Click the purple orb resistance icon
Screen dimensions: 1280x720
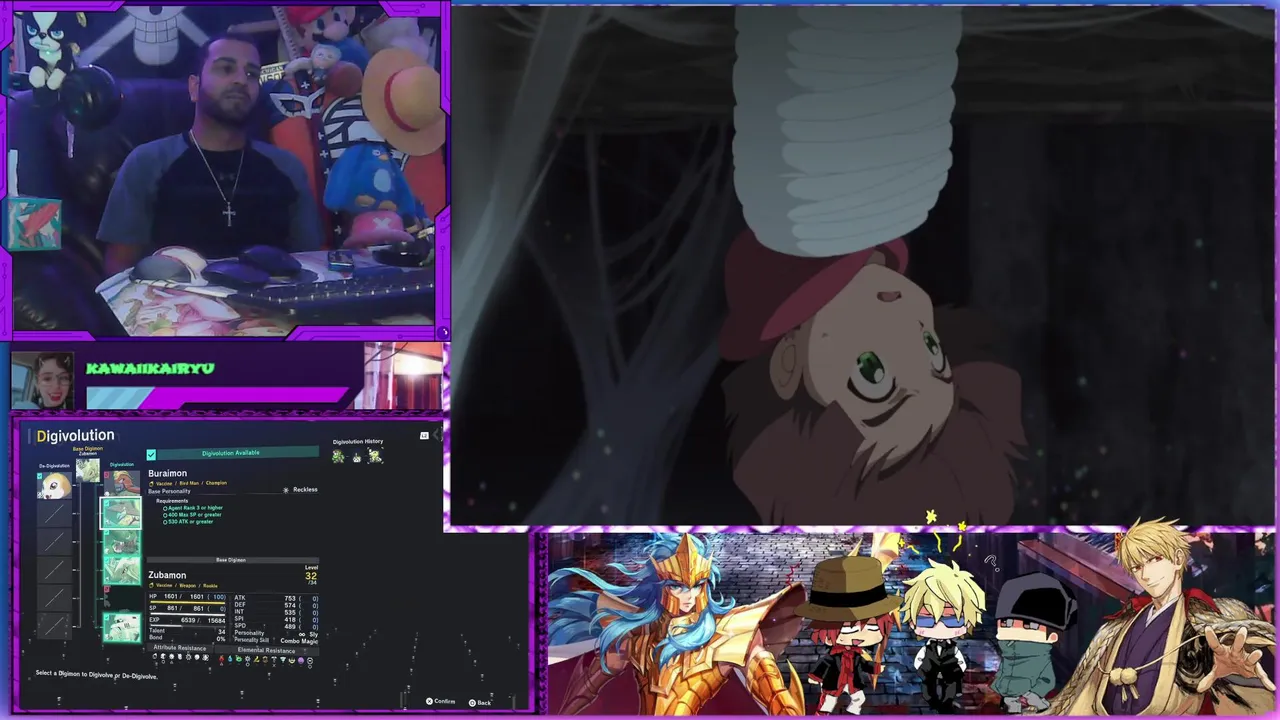tap(300, 659)
